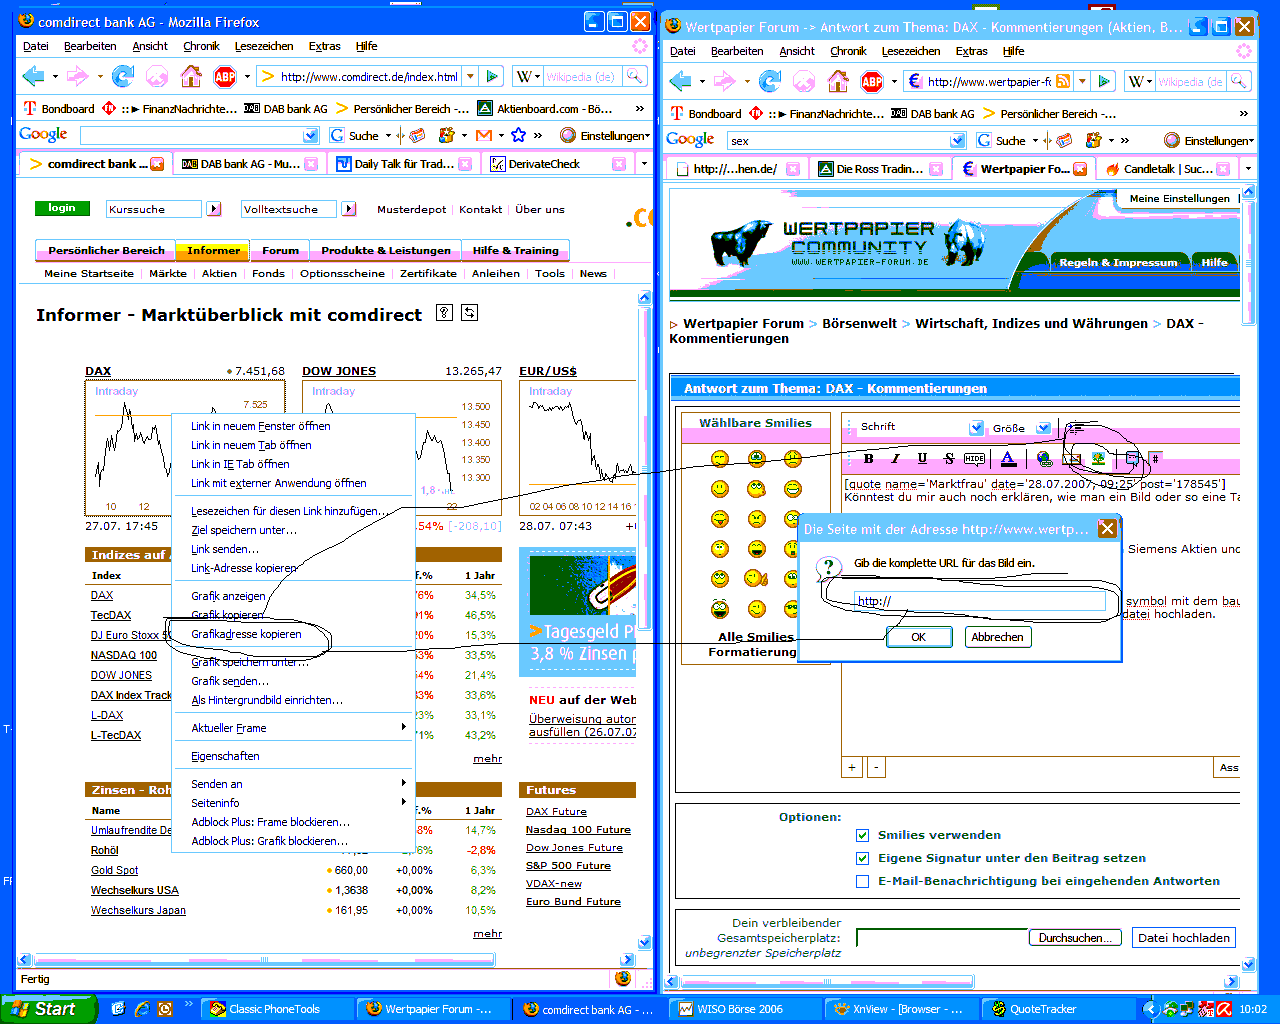Open 'Rohöl' link in Zinsen table
Viewport: 1280px width, 1024px height.
(x=105, y=850)
